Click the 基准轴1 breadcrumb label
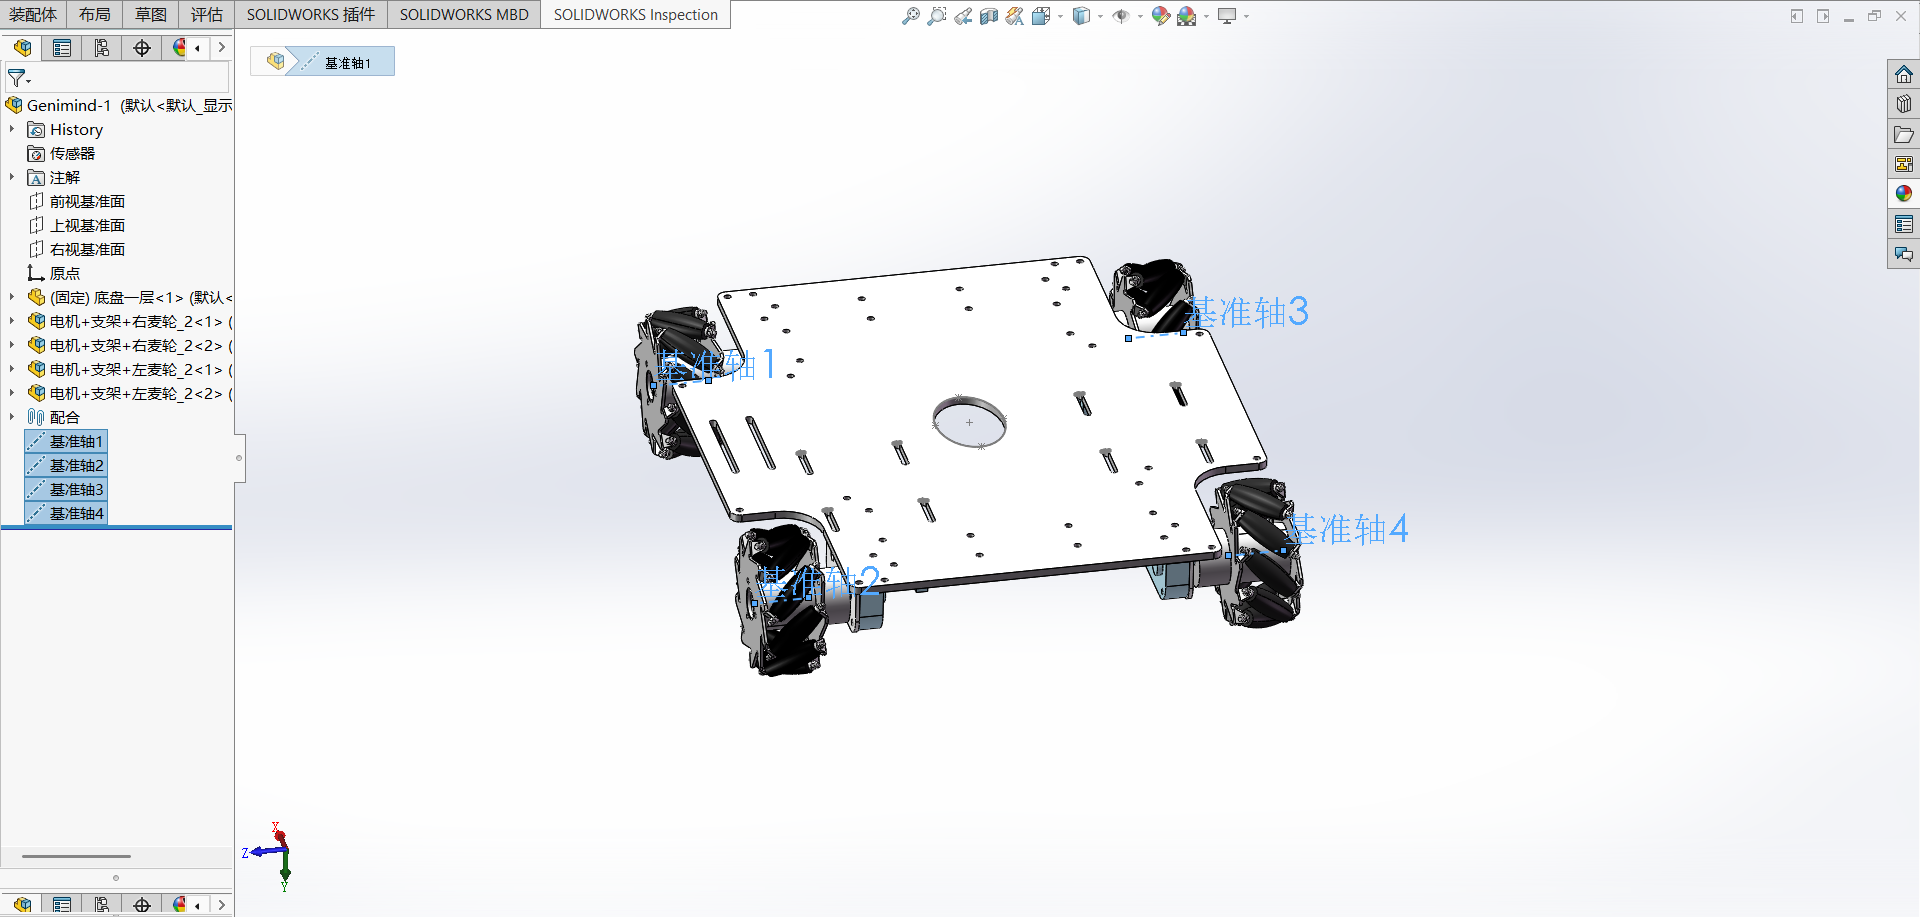The image size is (1920, 917). click(347, 63)
